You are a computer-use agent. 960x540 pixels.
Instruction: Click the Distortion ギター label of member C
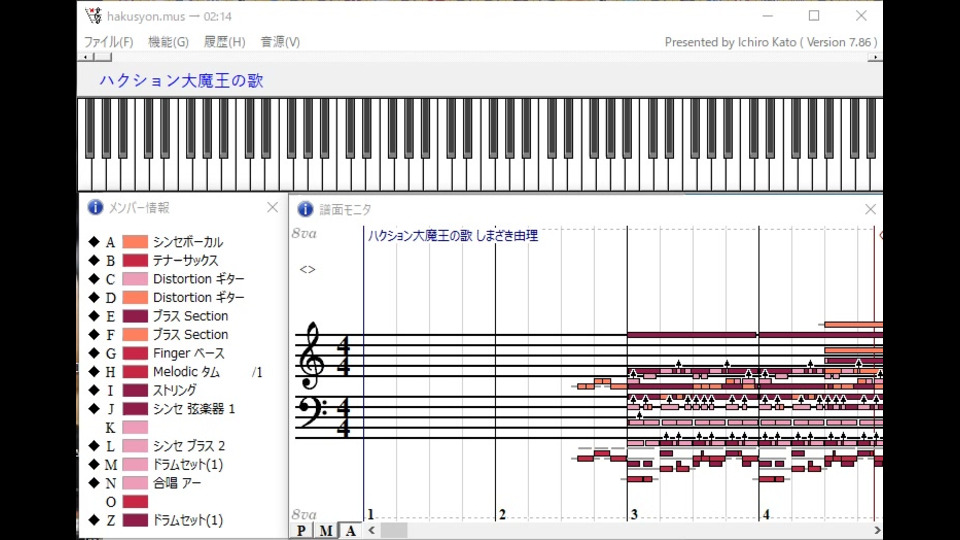coord(198,279)
